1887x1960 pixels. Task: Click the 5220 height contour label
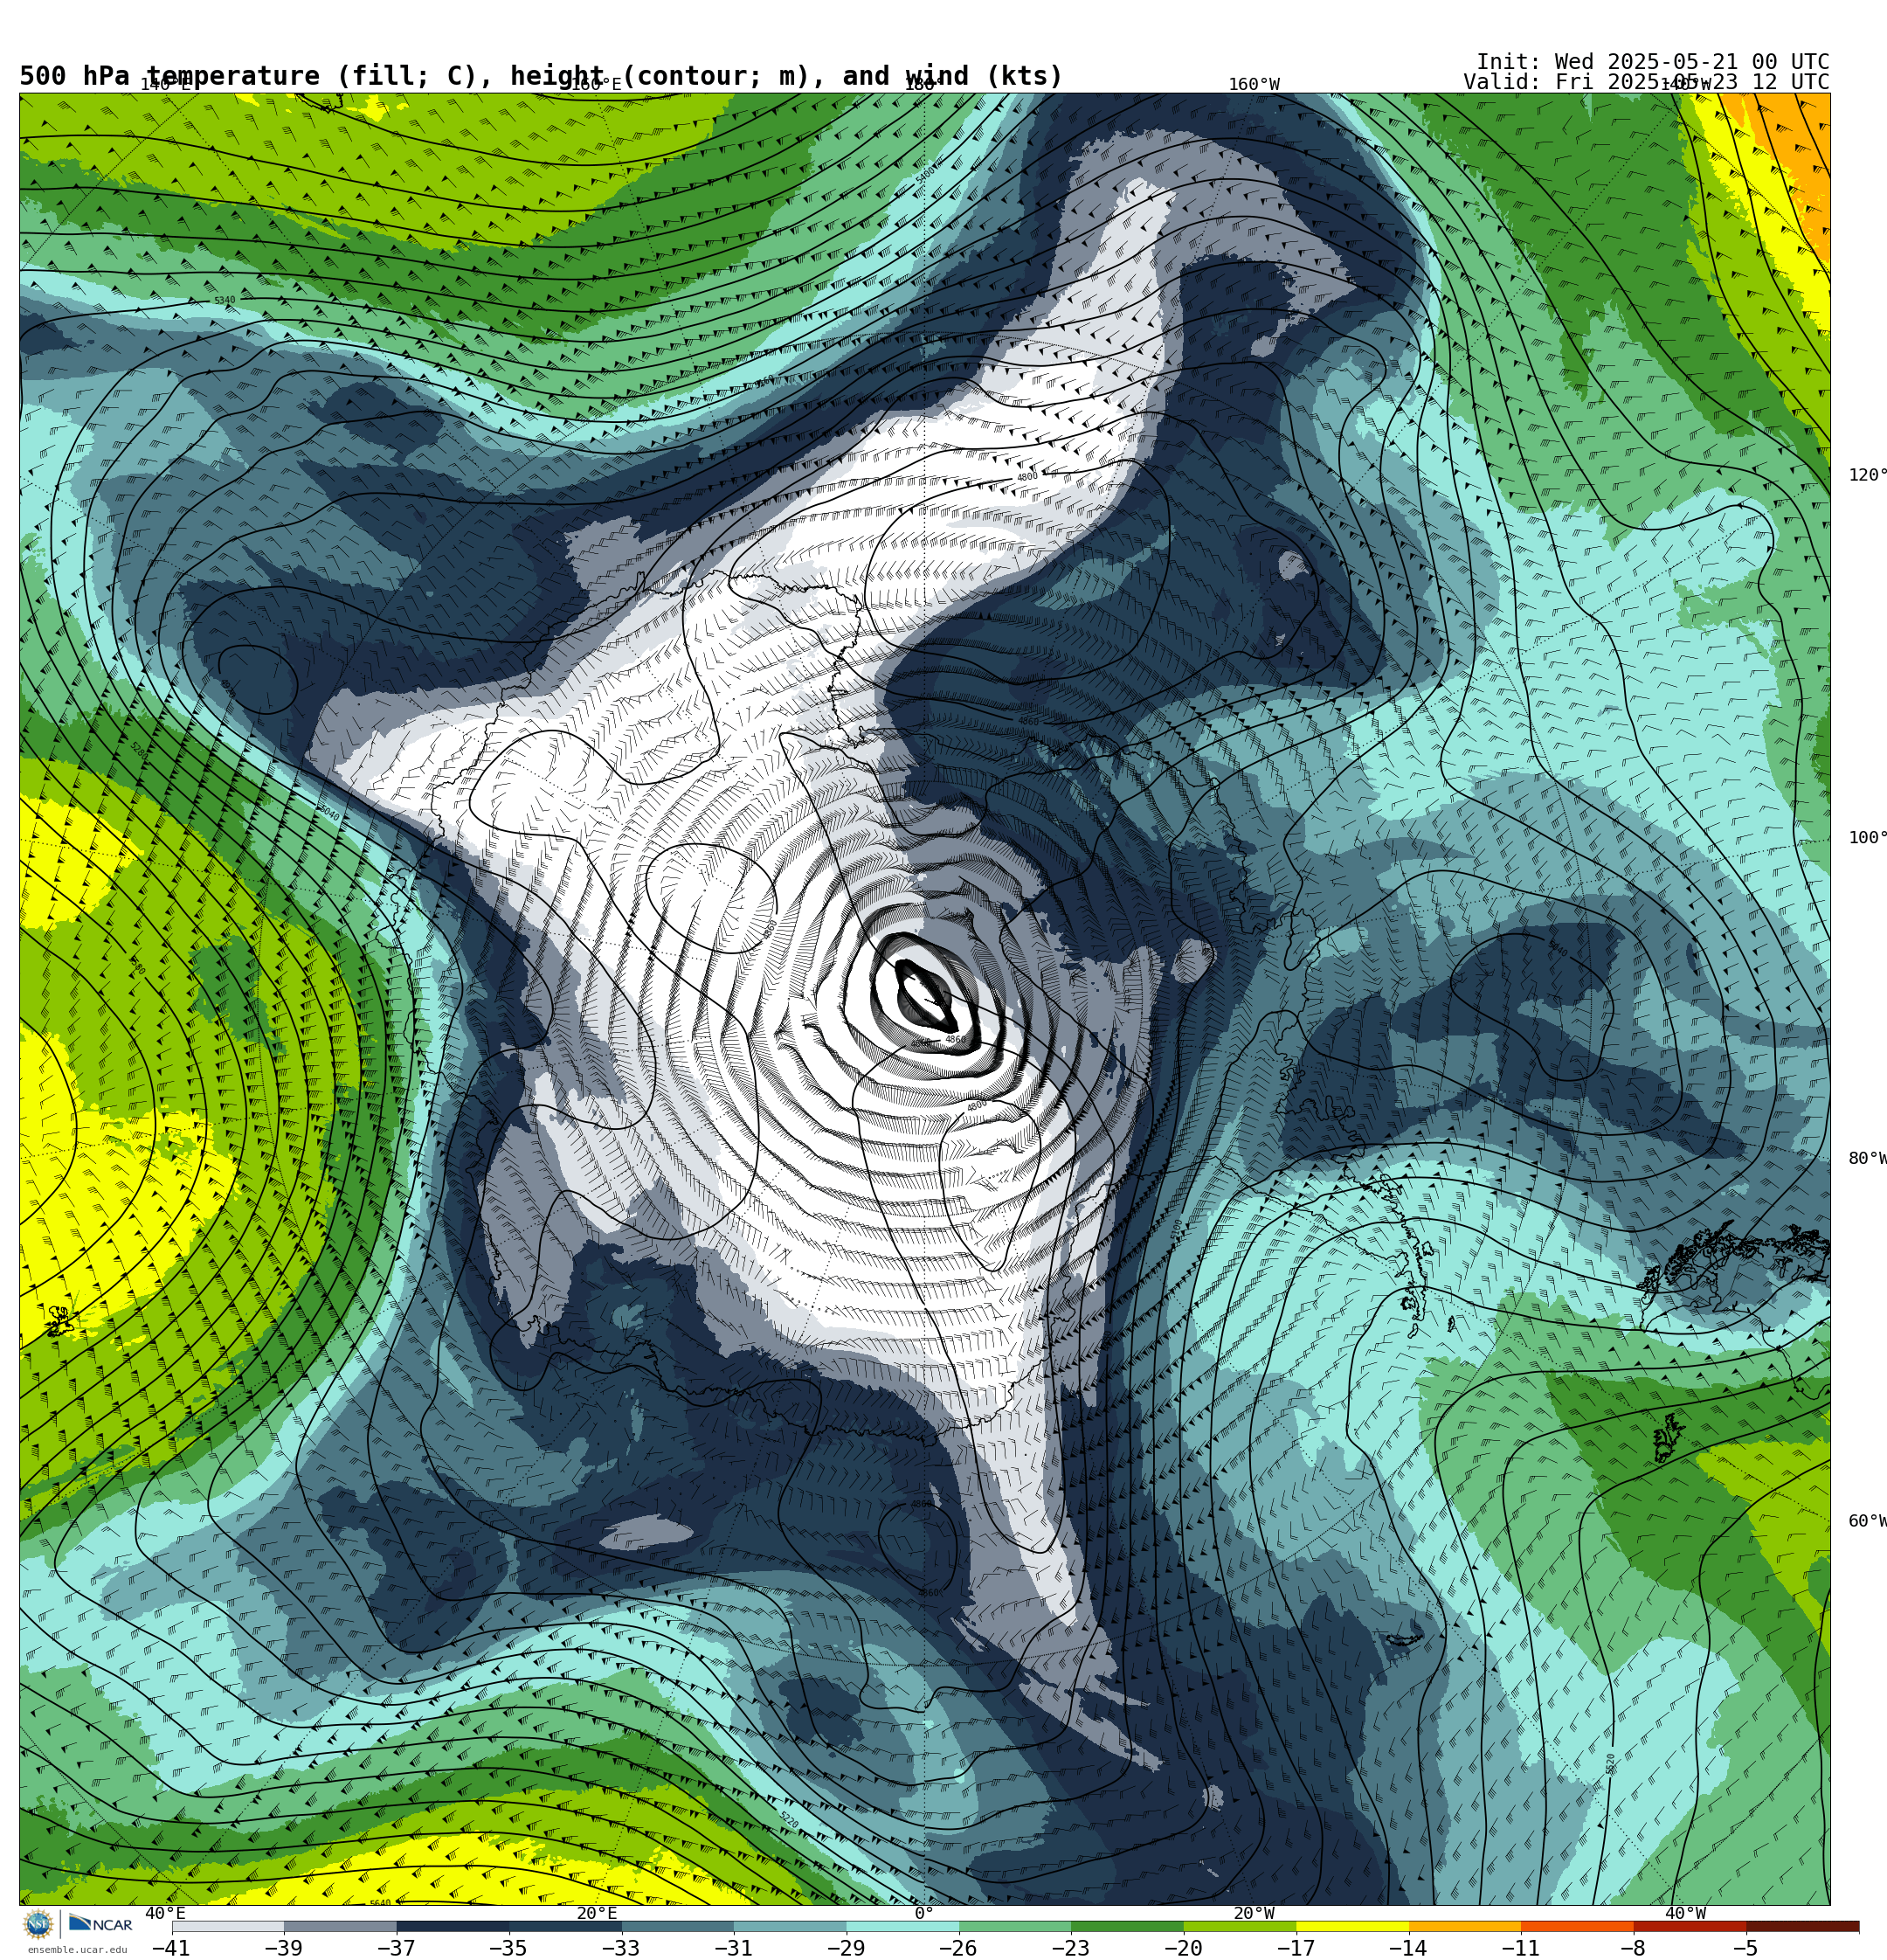coord(789,1820)
